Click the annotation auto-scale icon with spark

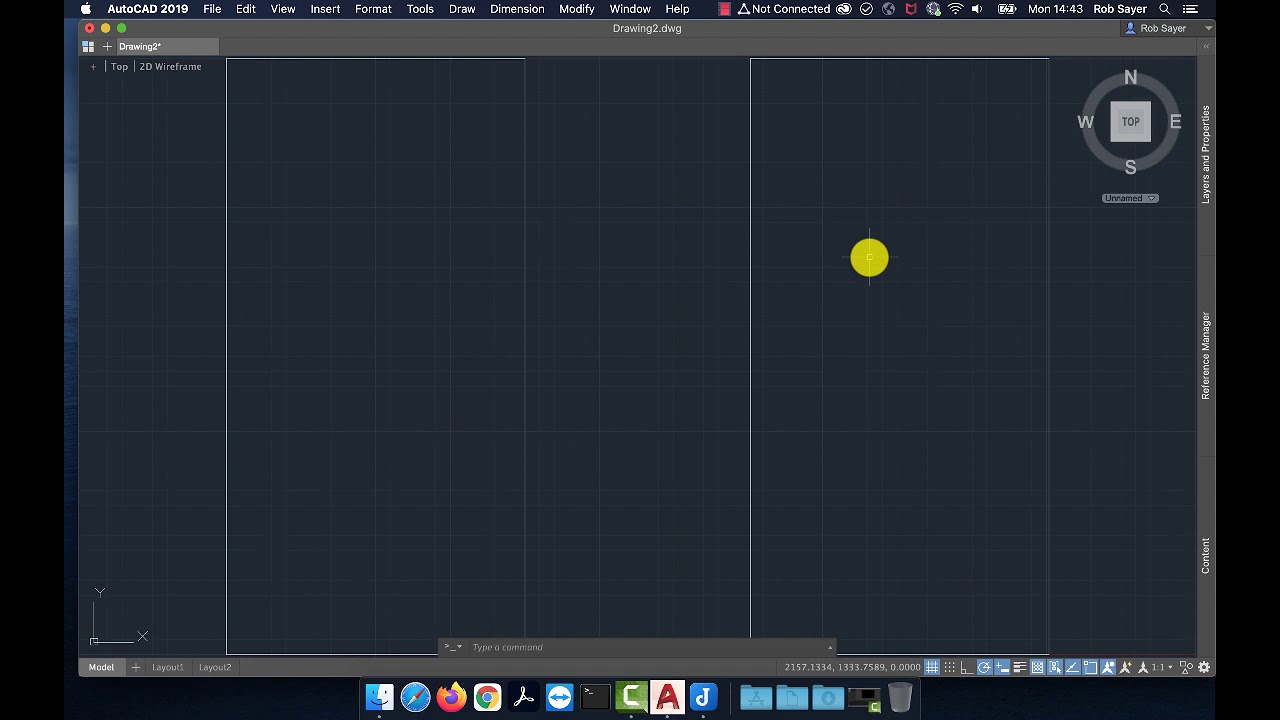pyautogui.click(x=1126, y=667)
